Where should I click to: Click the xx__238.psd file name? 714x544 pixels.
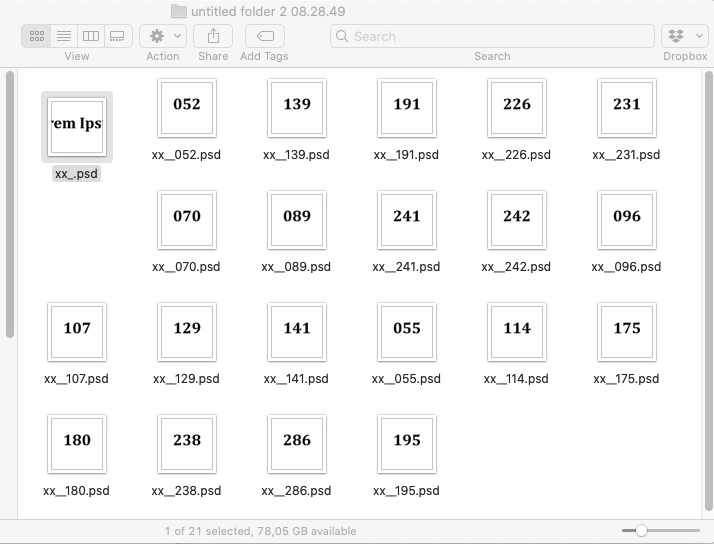pos(186,491)
